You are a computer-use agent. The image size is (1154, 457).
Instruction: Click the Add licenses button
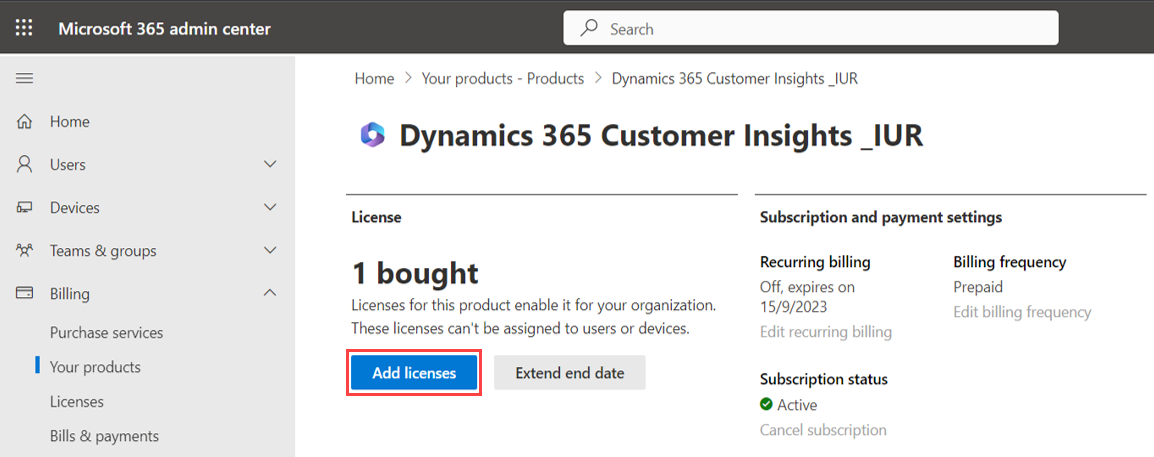(414, 373)
